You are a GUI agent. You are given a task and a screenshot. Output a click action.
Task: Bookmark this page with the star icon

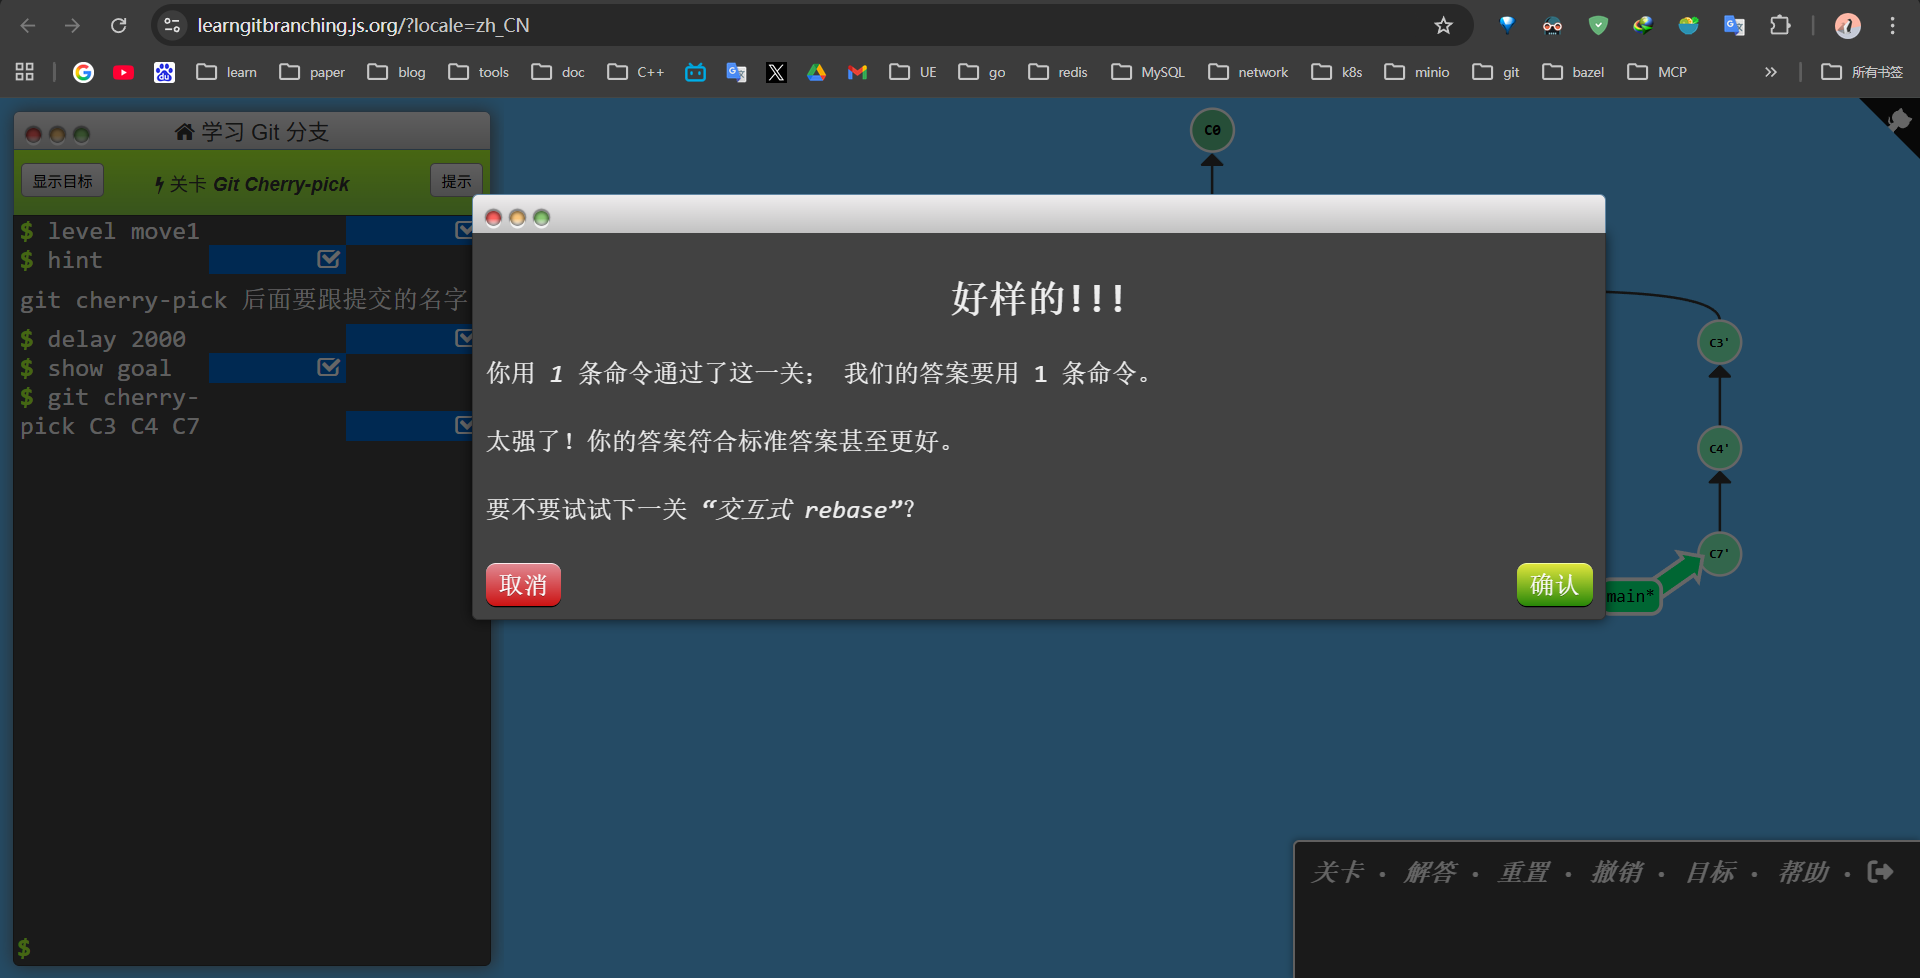pos(1443,25)
